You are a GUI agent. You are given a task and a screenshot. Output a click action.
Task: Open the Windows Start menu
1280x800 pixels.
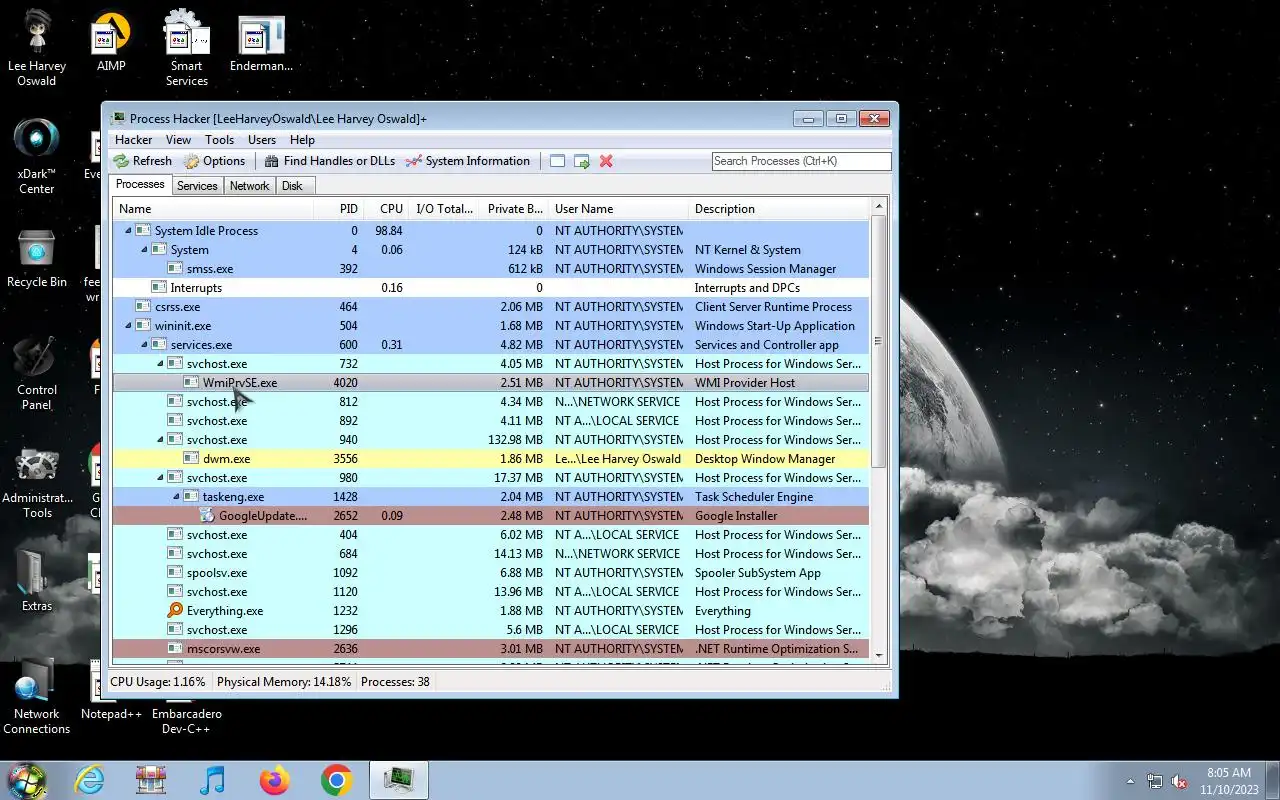pos(27,780)
